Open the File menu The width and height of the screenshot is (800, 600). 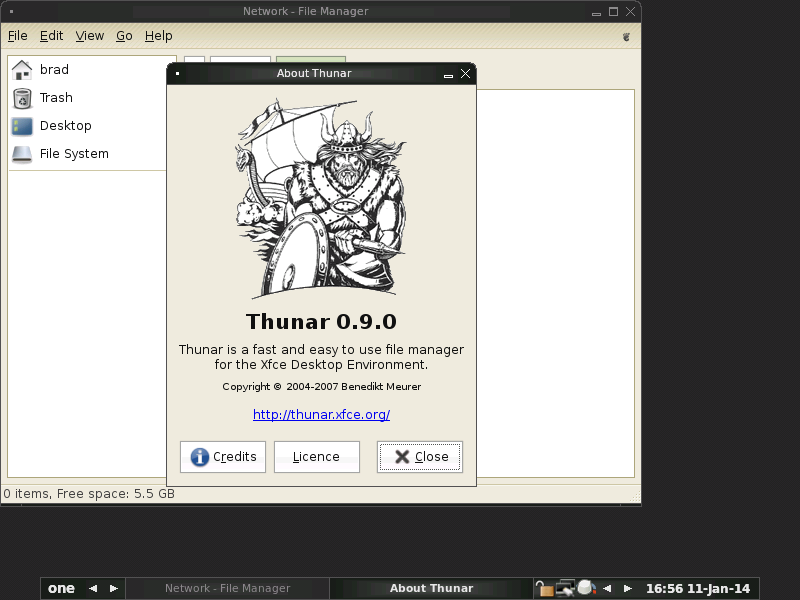point(17,36)
